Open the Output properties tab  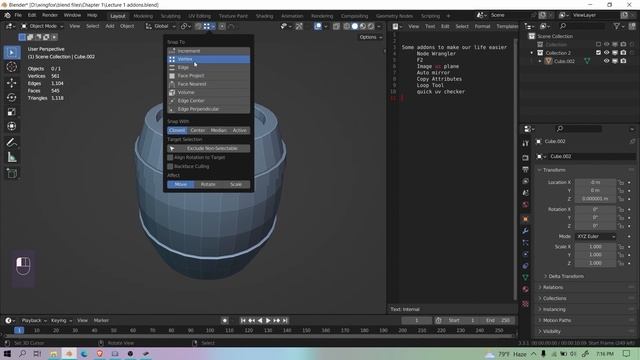pos(525,169)
